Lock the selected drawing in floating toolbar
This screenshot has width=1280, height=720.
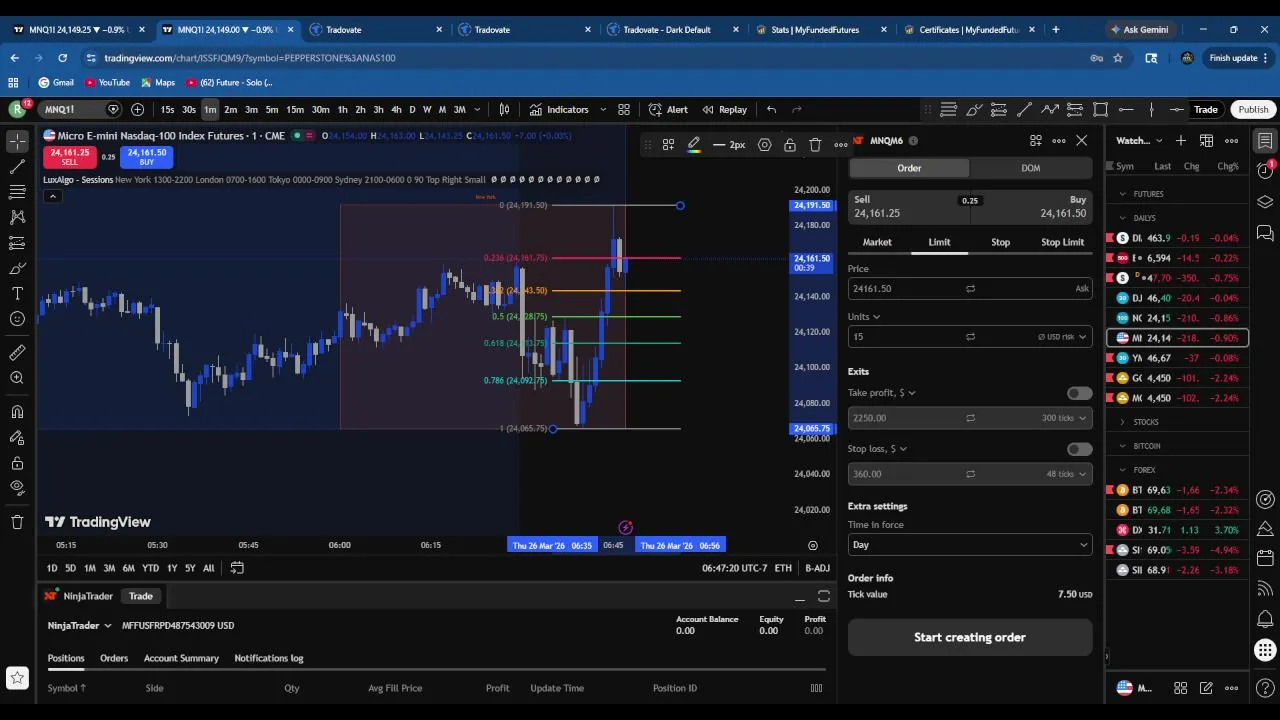790,145
